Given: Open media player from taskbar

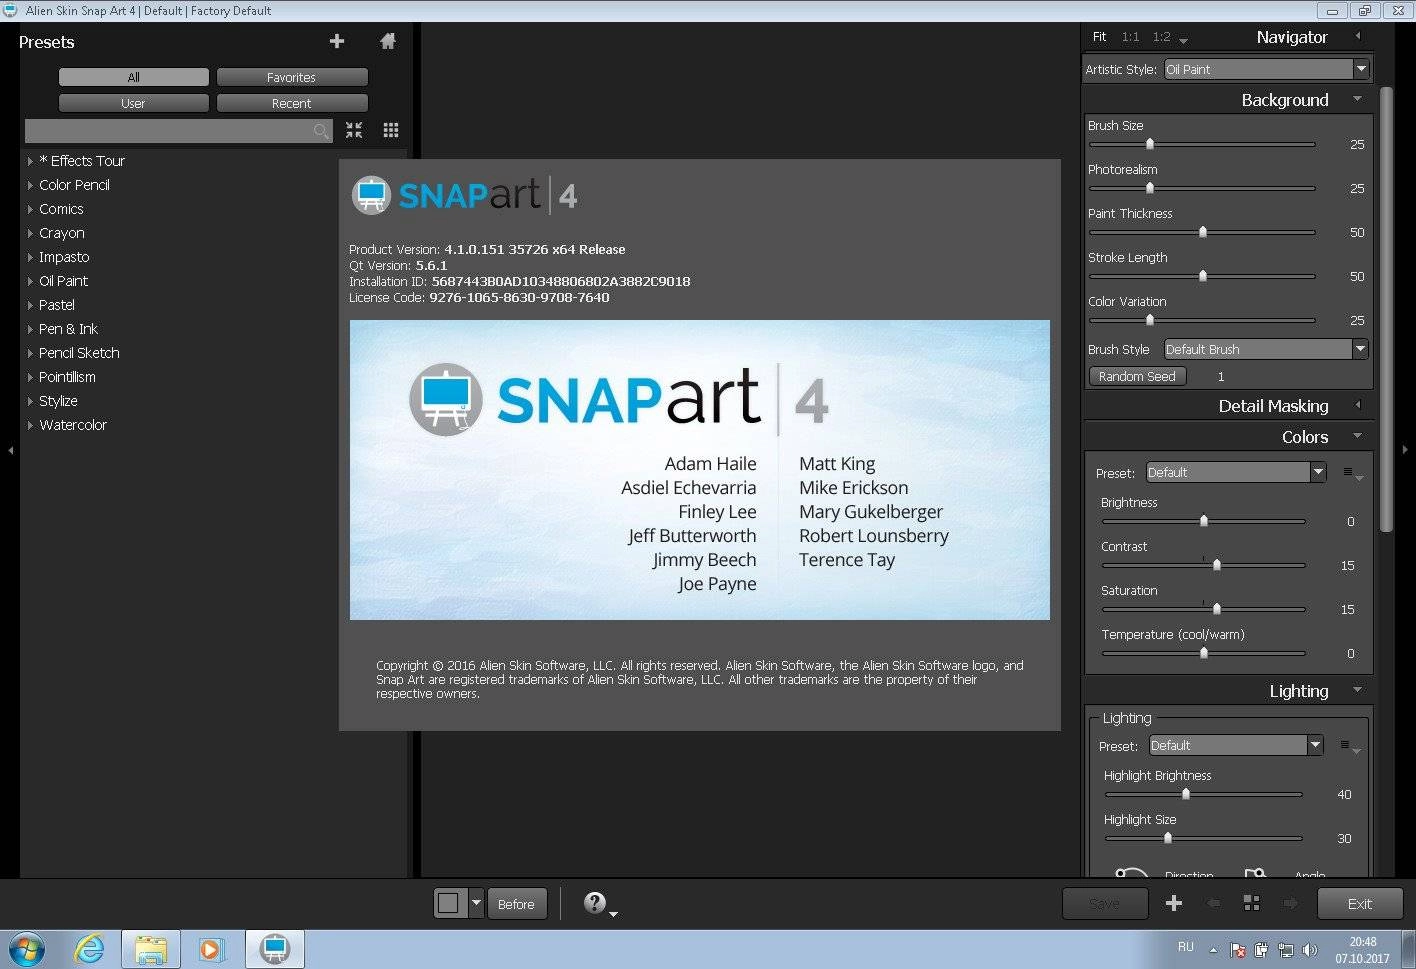Looking at the screenshot, I should (212, 948).
